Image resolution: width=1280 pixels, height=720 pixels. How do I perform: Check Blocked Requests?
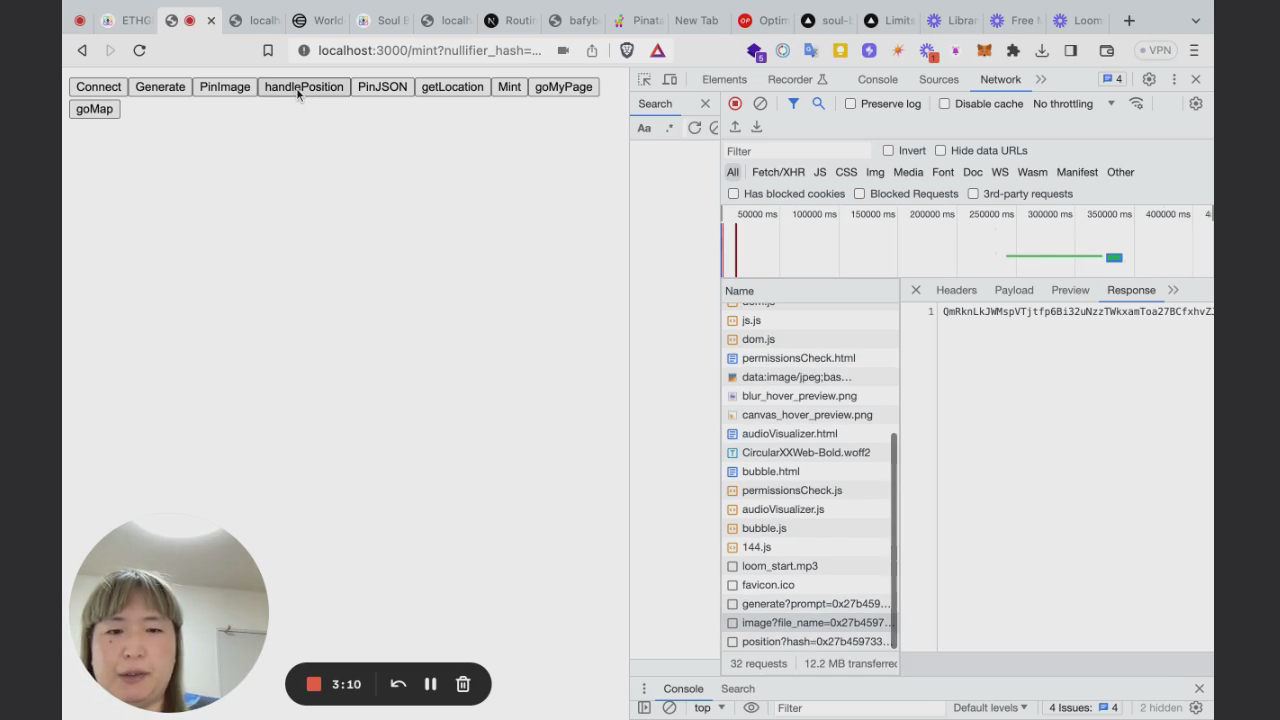click(859, 194)
